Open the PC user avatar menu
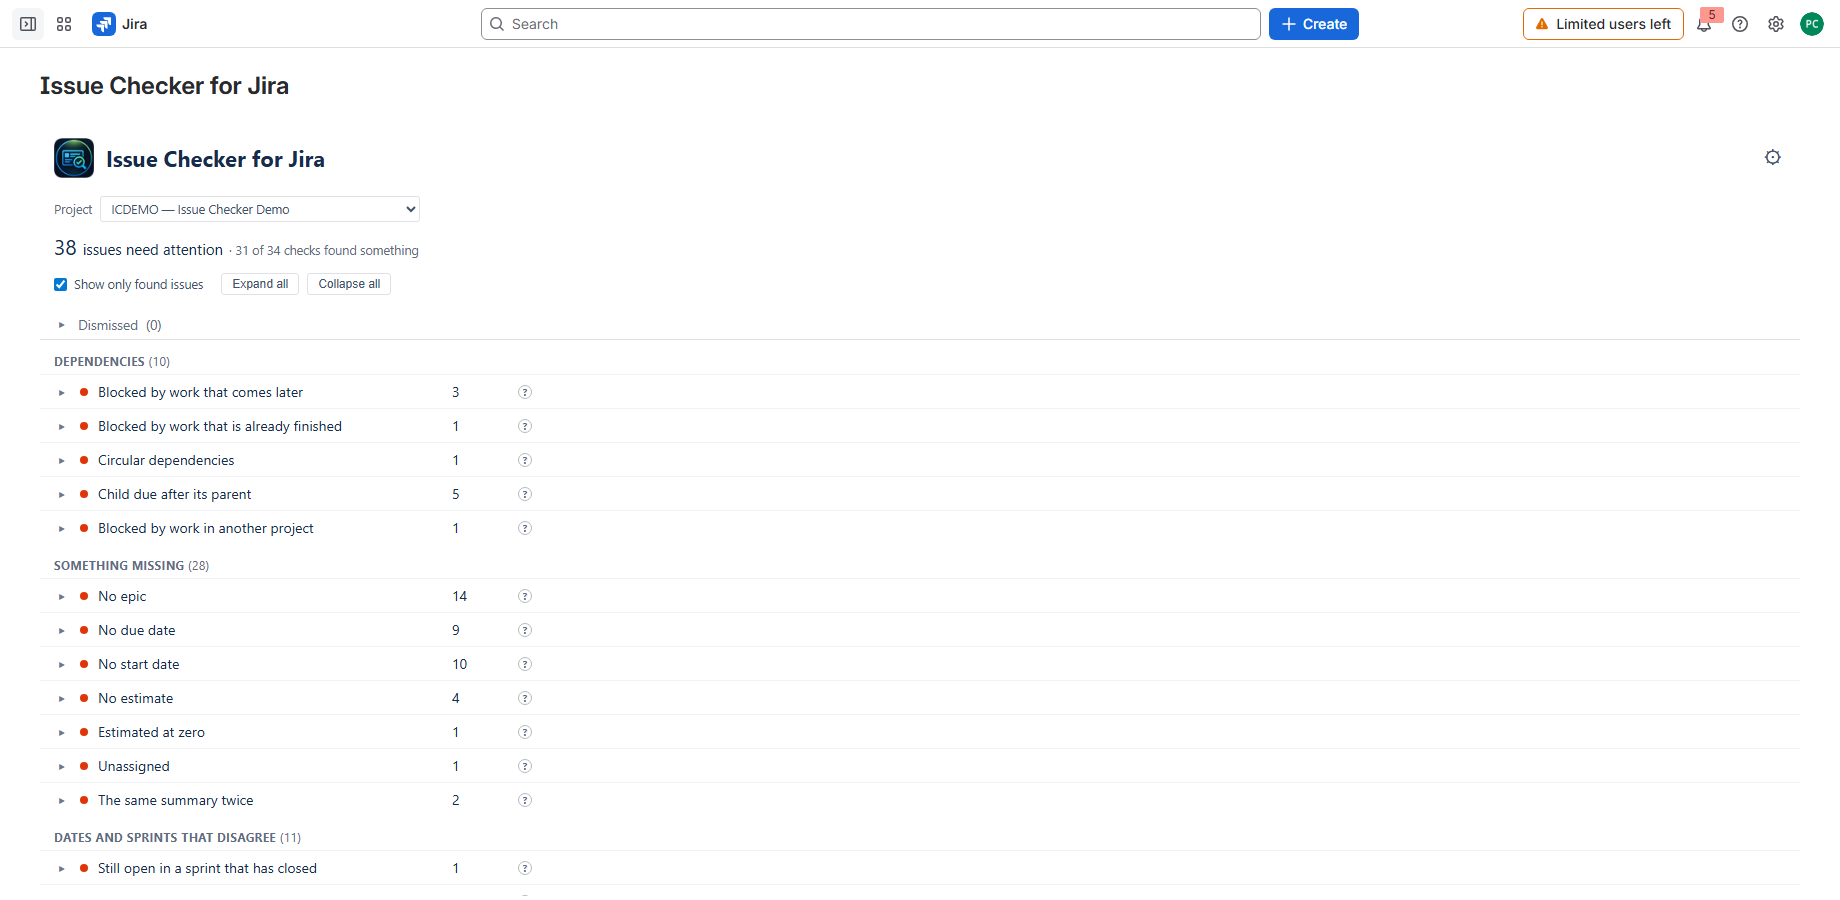Viewport: 1840px width, 900px height. tap(1812, 24)
